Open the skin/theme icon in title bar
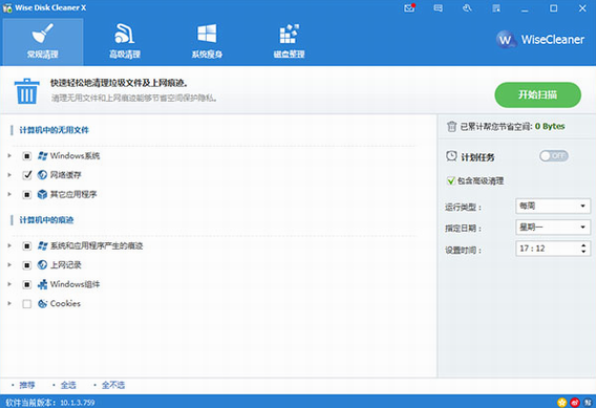Screen dimensions: 596x408 click(x=467, y=8)
